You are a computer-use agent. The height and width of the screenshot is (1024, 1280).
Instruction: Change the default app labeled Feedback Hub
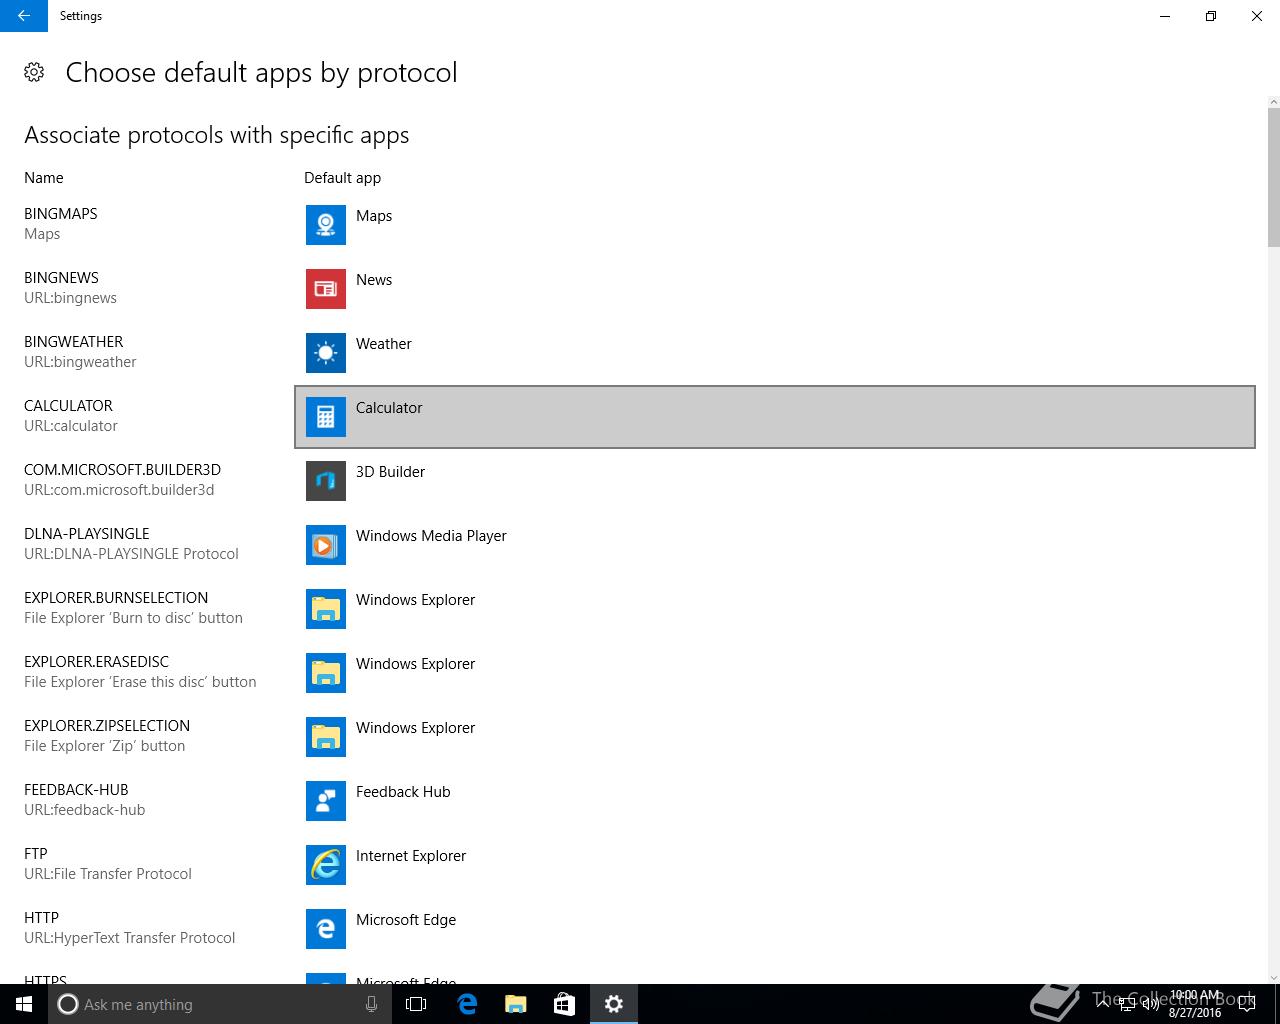point(775,801)
